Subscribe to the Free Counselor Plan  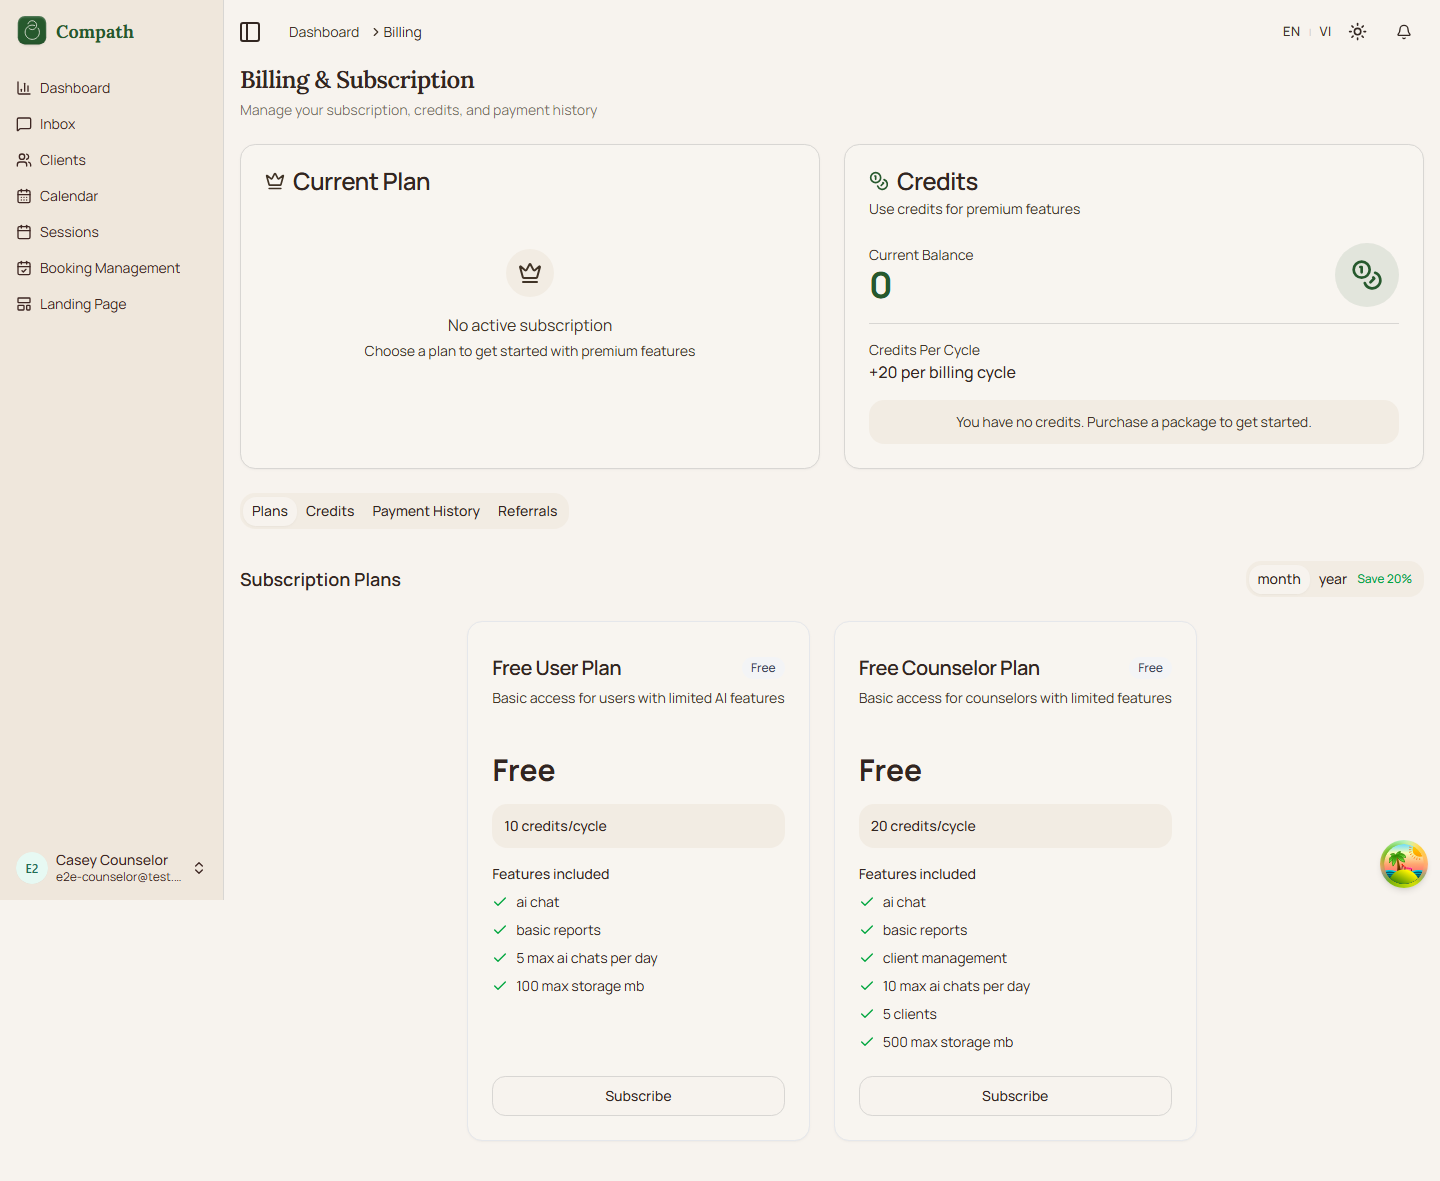click(x=1014, y=1096)
